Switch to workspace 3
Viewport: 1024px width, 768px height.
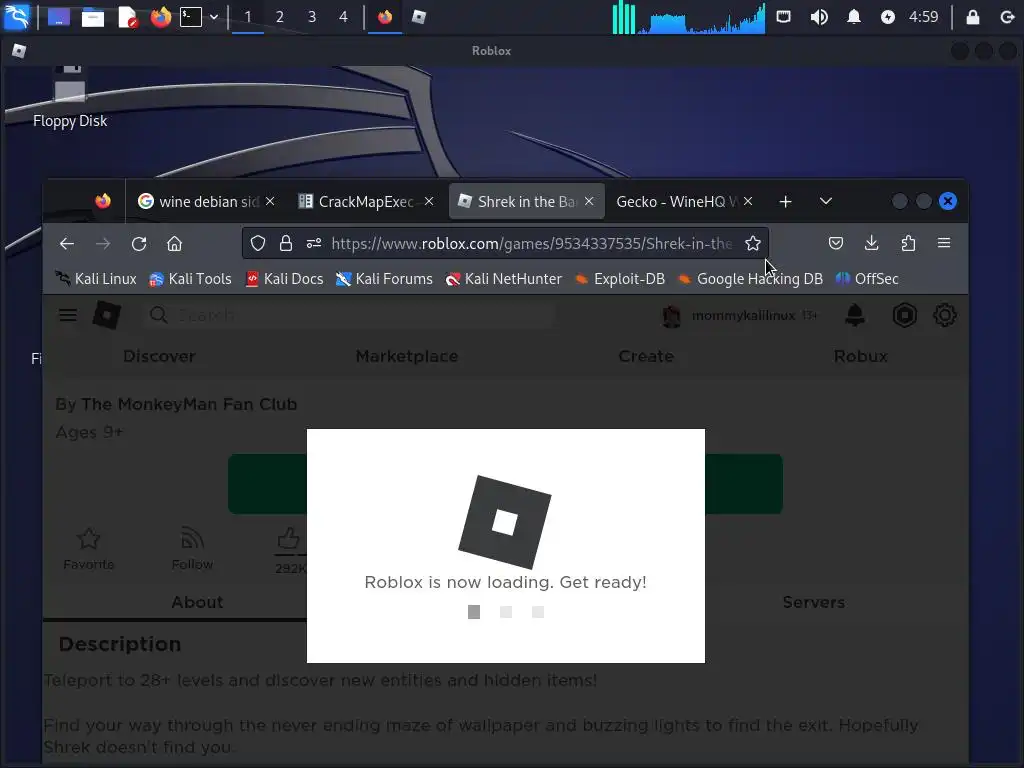click(x=312, y=17)
